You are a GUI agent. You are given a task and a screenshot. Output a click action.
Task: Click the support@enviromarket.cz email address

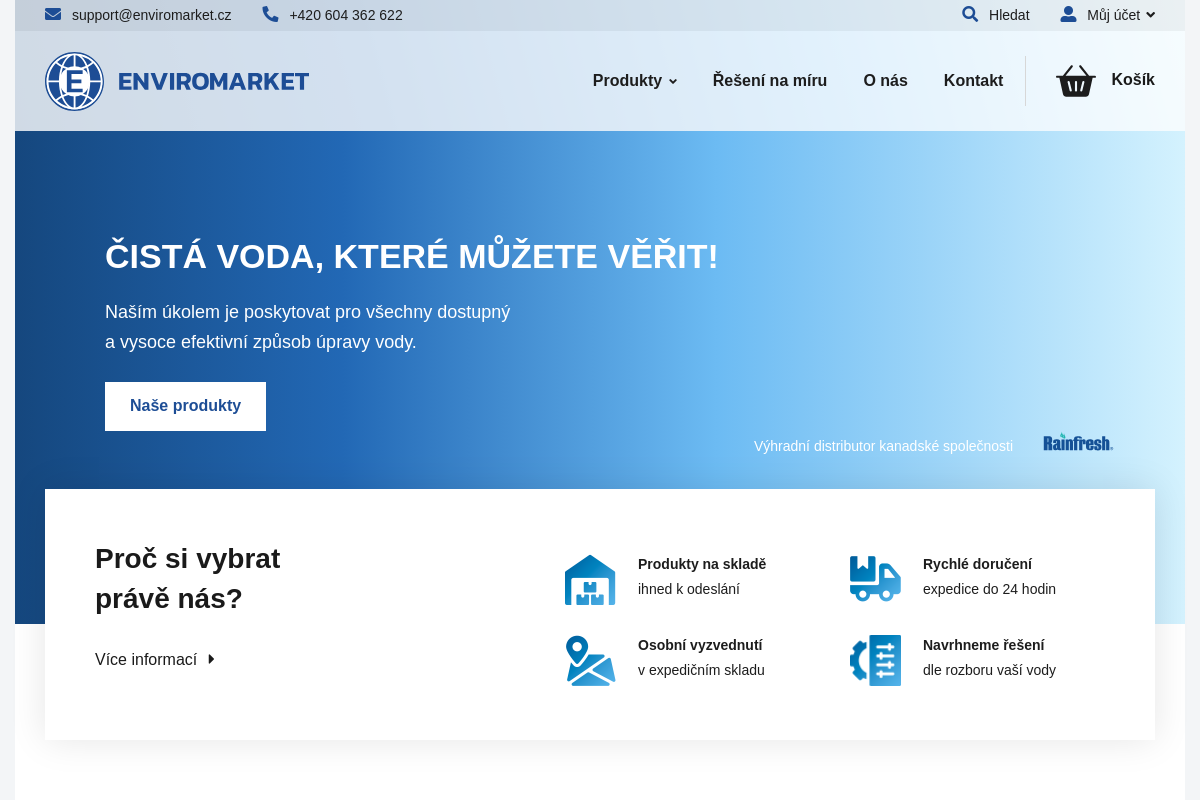tap(150, 15)
